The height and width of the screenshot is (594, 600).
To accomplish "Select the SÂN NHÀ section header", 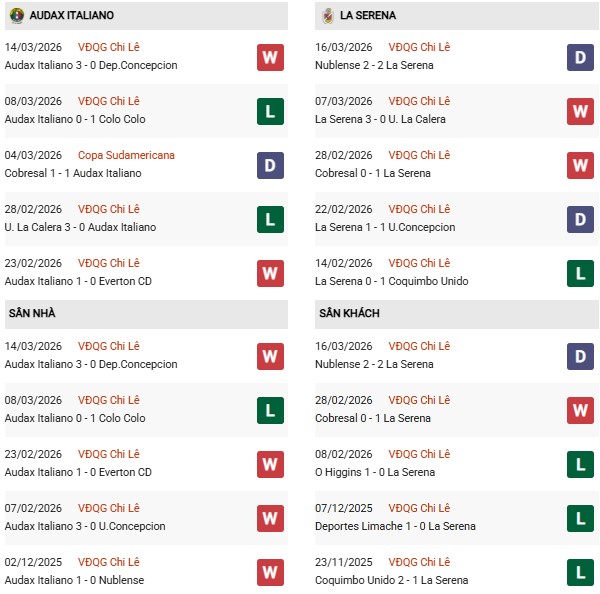I will pos(33,314).
